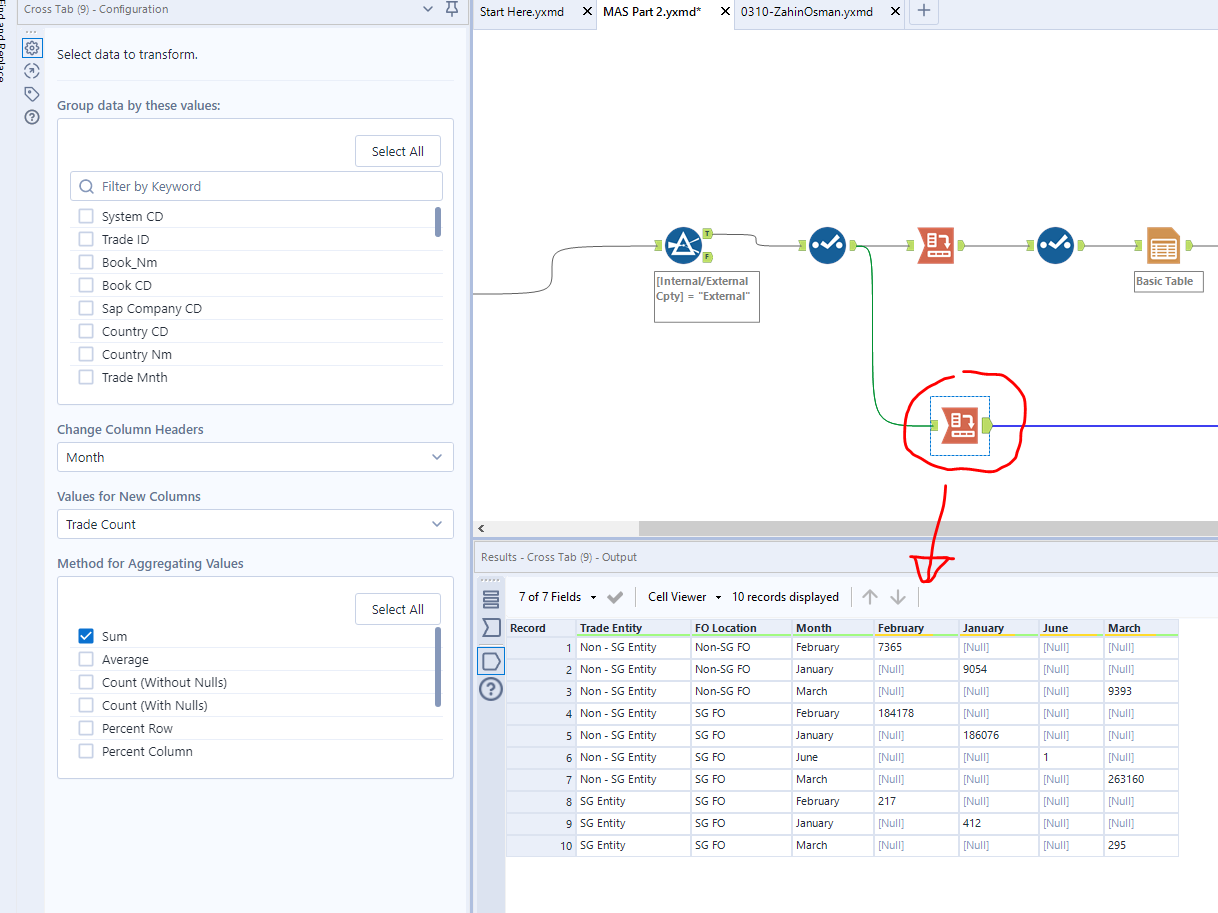Check the Trade Mnth grouping field
Image resolution: width=1218 pixels, height=913 pixels.
[x=85, y=377]
